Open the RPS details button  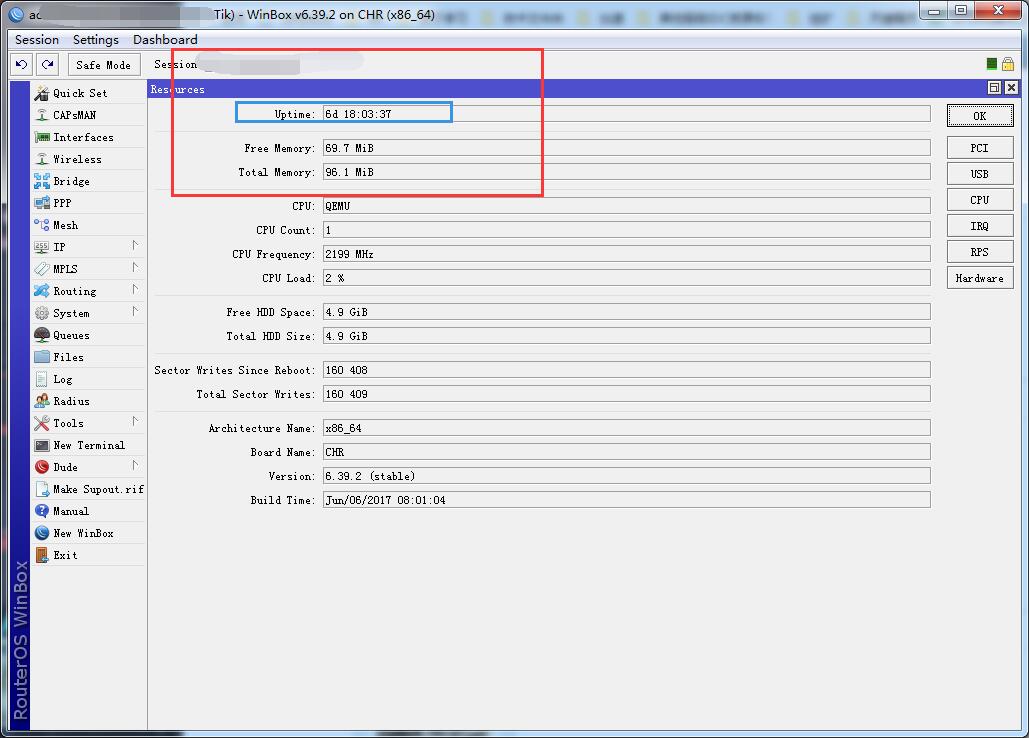(x=980, y=252)
